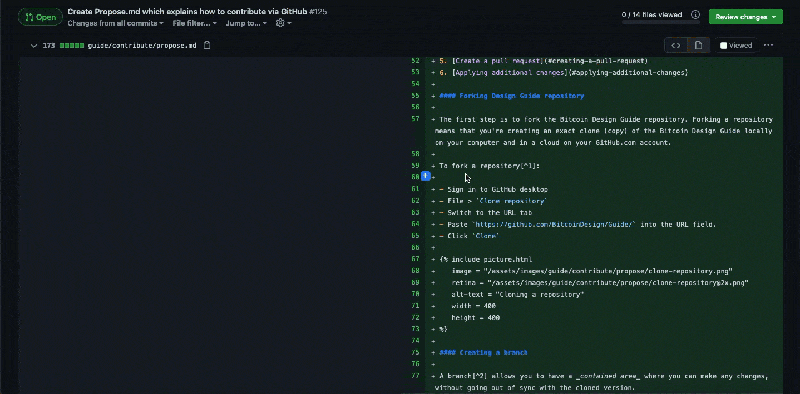Open the Review changes button menu
Screen dimensions: 800x394
pyautogui.click(x=745, y=17)
